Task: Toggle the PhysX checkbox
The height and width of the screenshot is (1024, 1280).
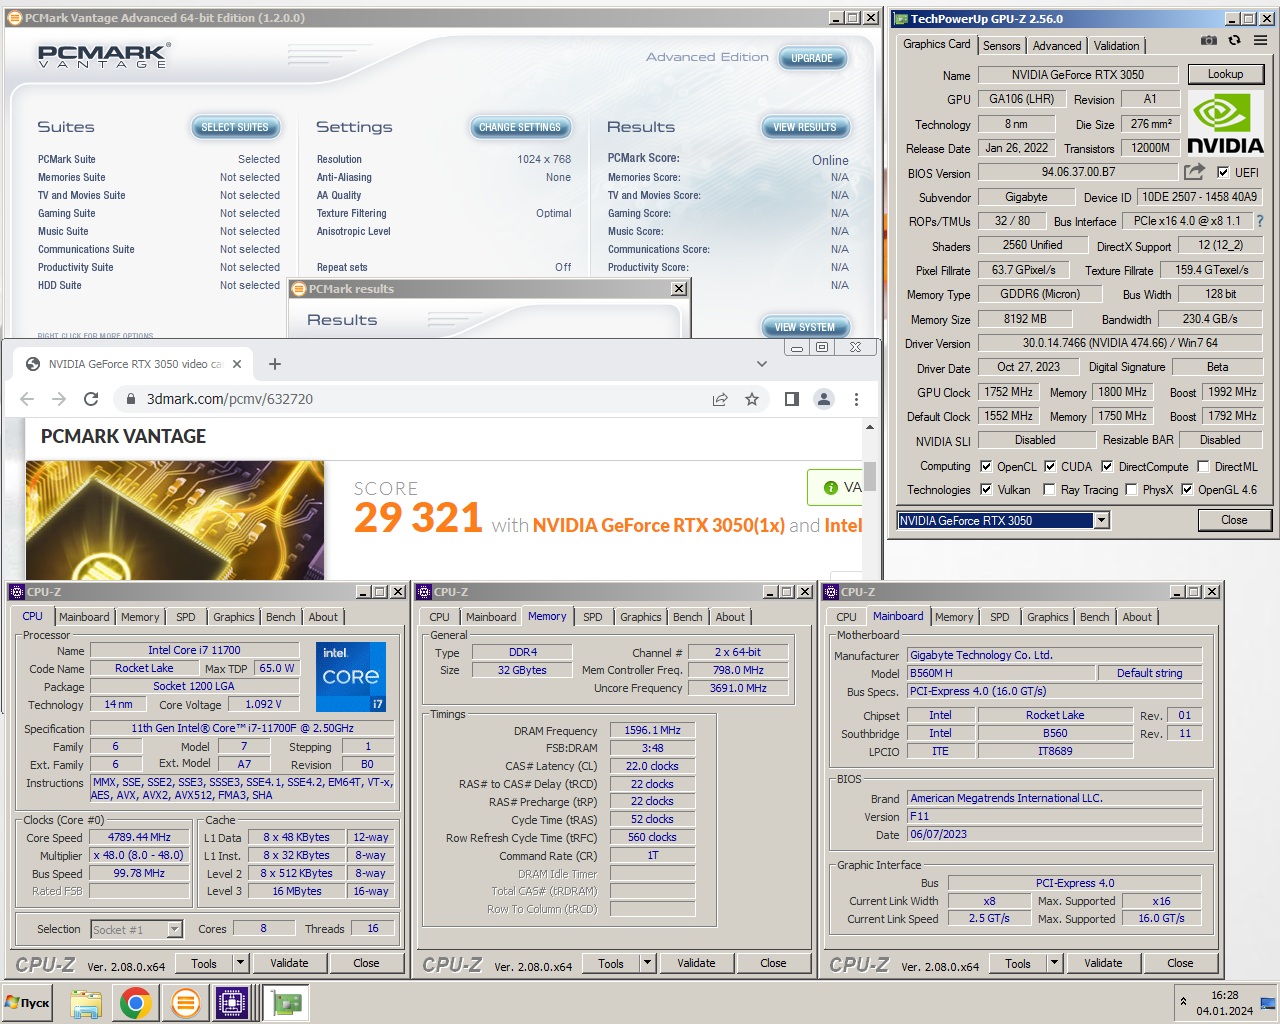Action: click(1131, 489)
